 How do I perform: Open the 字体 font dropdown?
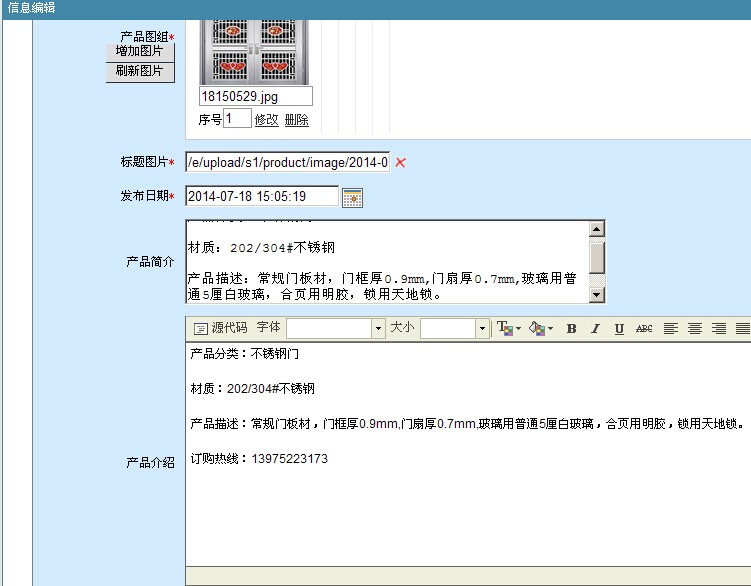[378, 328]
